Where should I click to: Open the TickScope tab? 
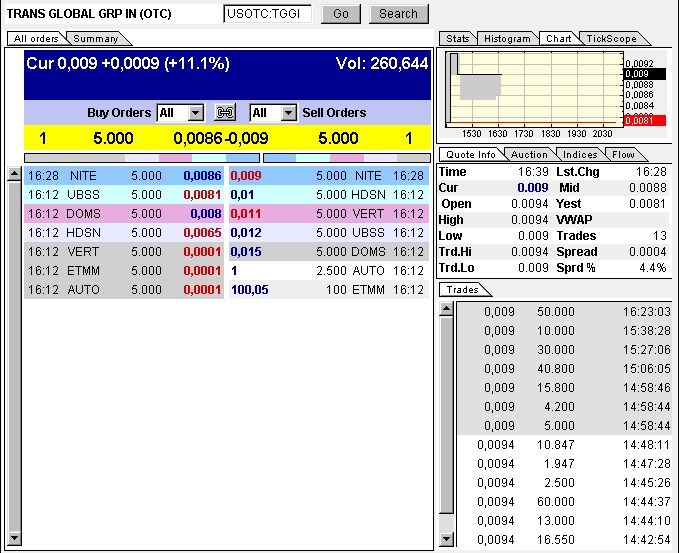click(x=611, y=39)
